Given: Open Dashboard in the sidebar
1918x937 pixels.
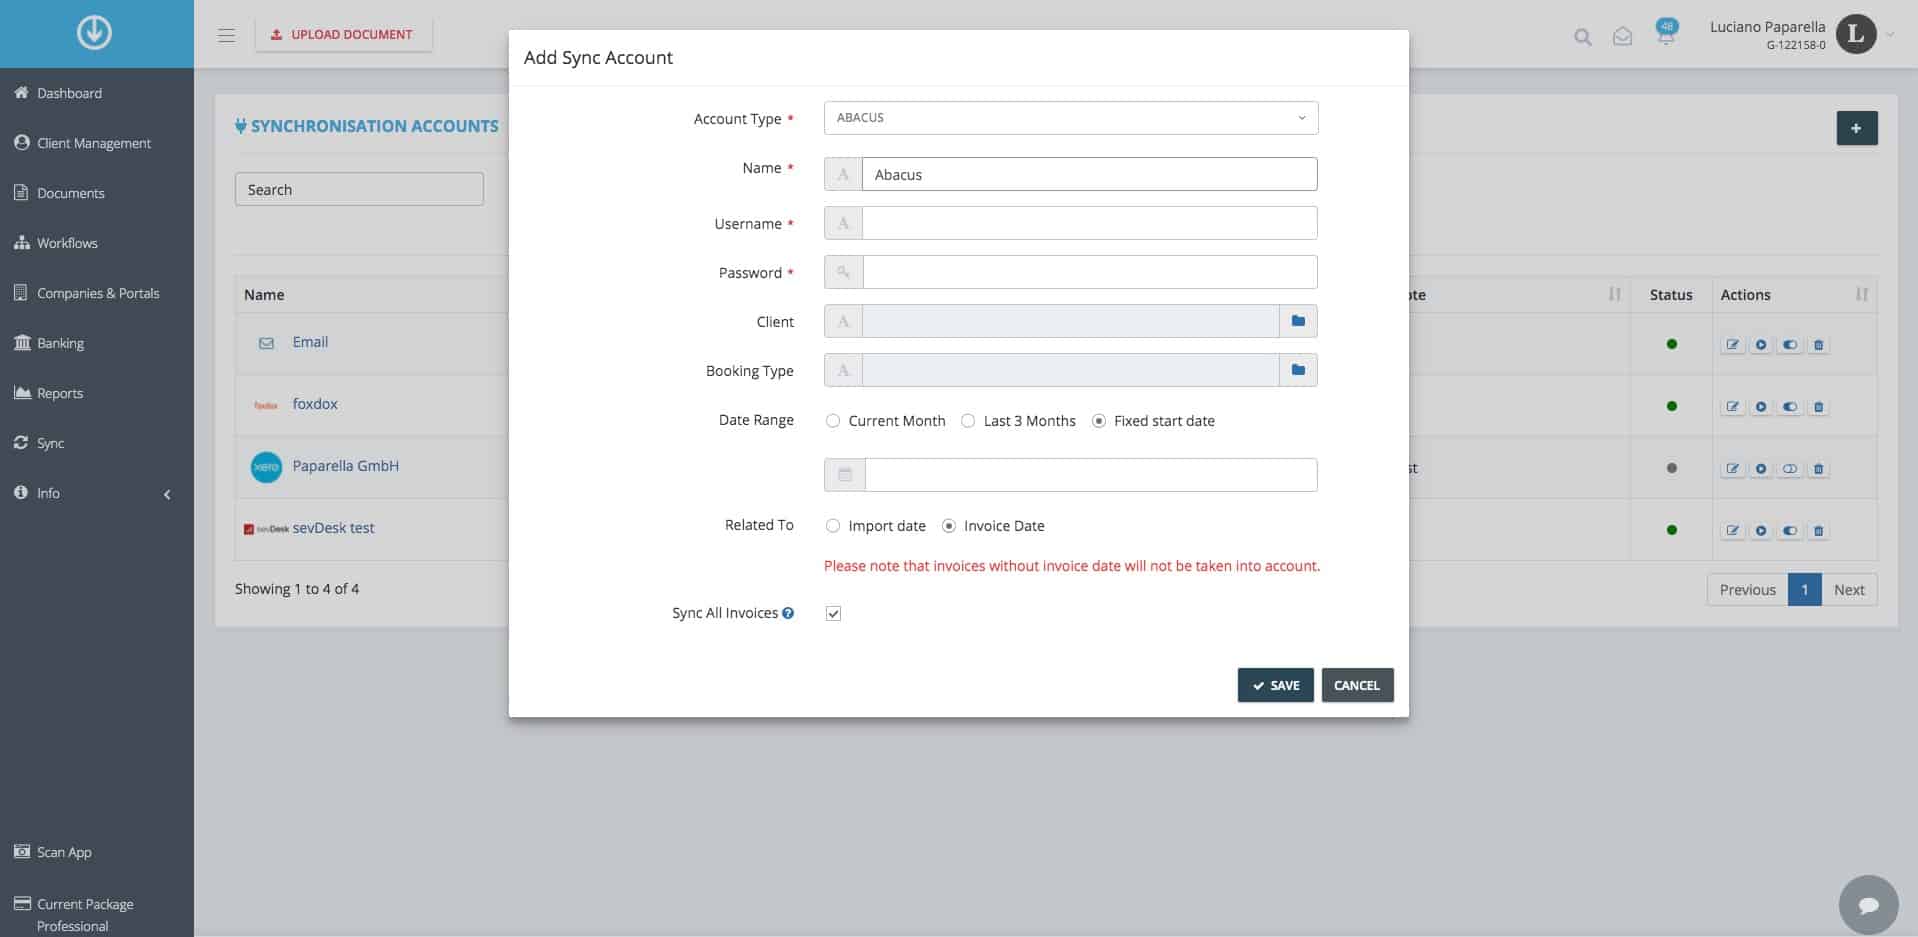Looking at the screenshot, I should tap(69, 93).
